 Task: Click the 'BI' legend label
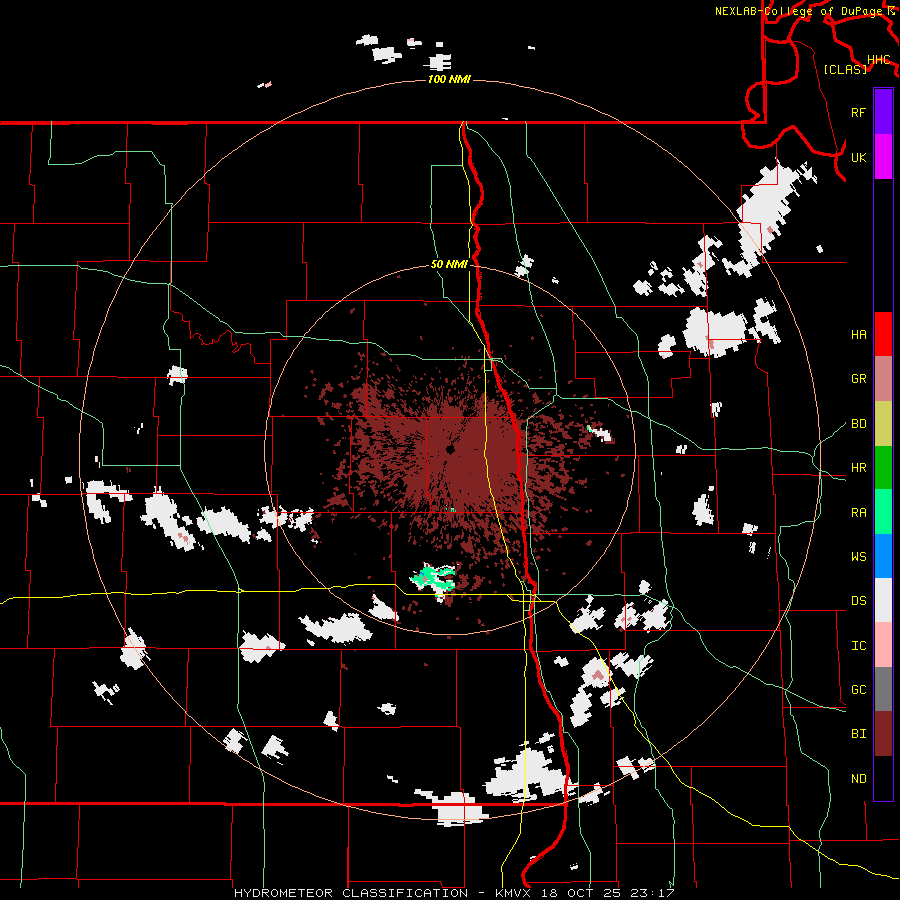(x=858, y=734)
